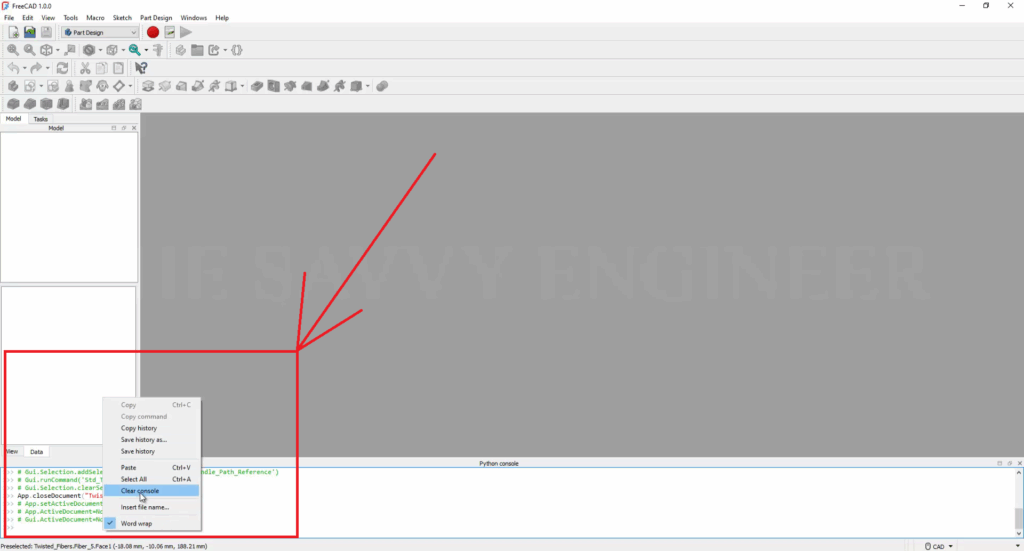Choose Save history as... entry
Viewport: 1024px width, 551px height.
click(152, 440)
